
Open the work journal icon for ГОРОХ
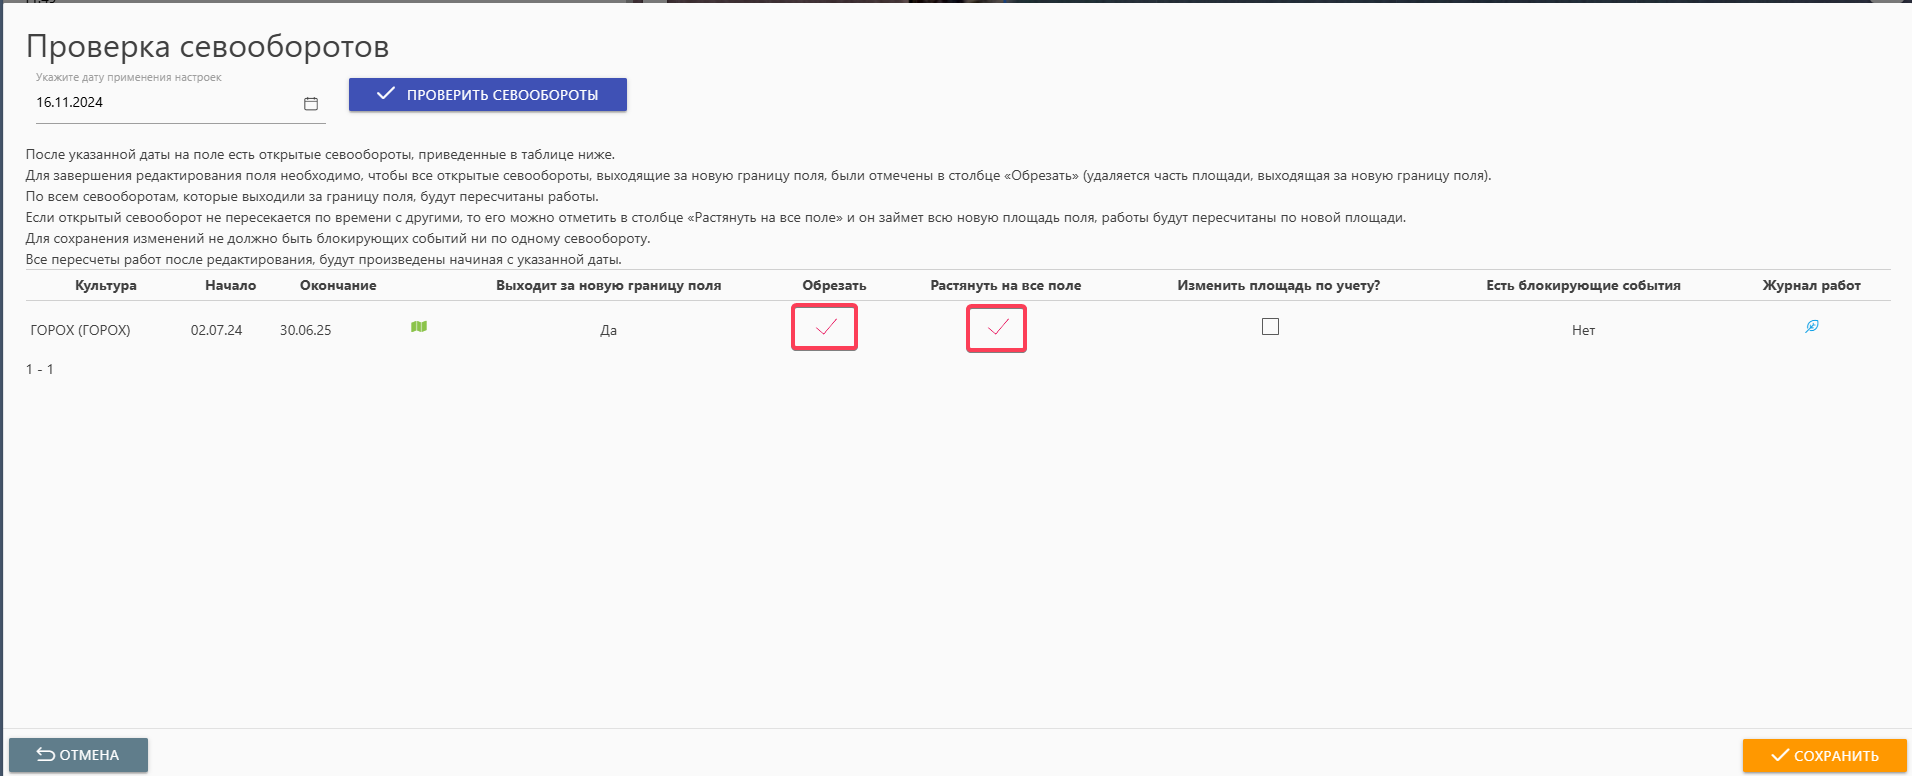[1811, 326]
